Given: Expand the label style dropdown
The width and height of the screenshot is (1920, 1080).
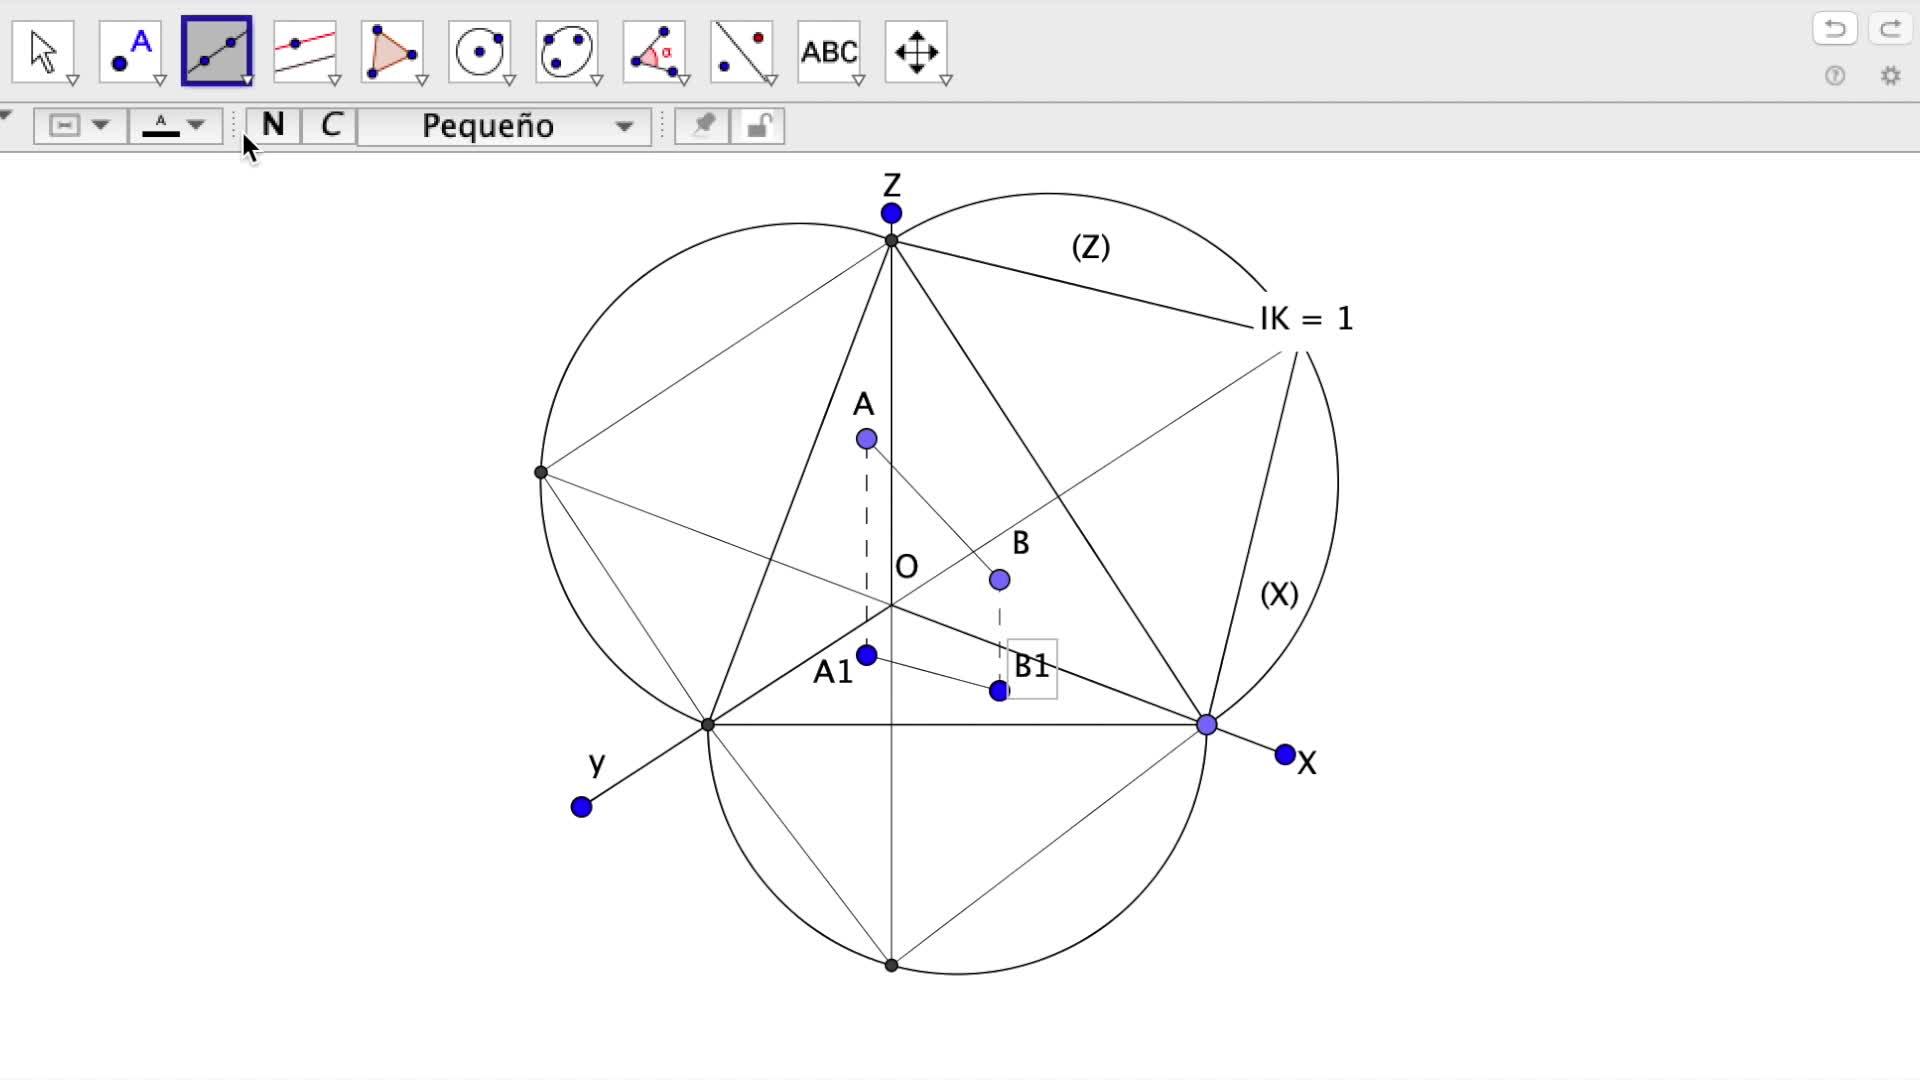Looking at the screenshot, I should point(79,126).
